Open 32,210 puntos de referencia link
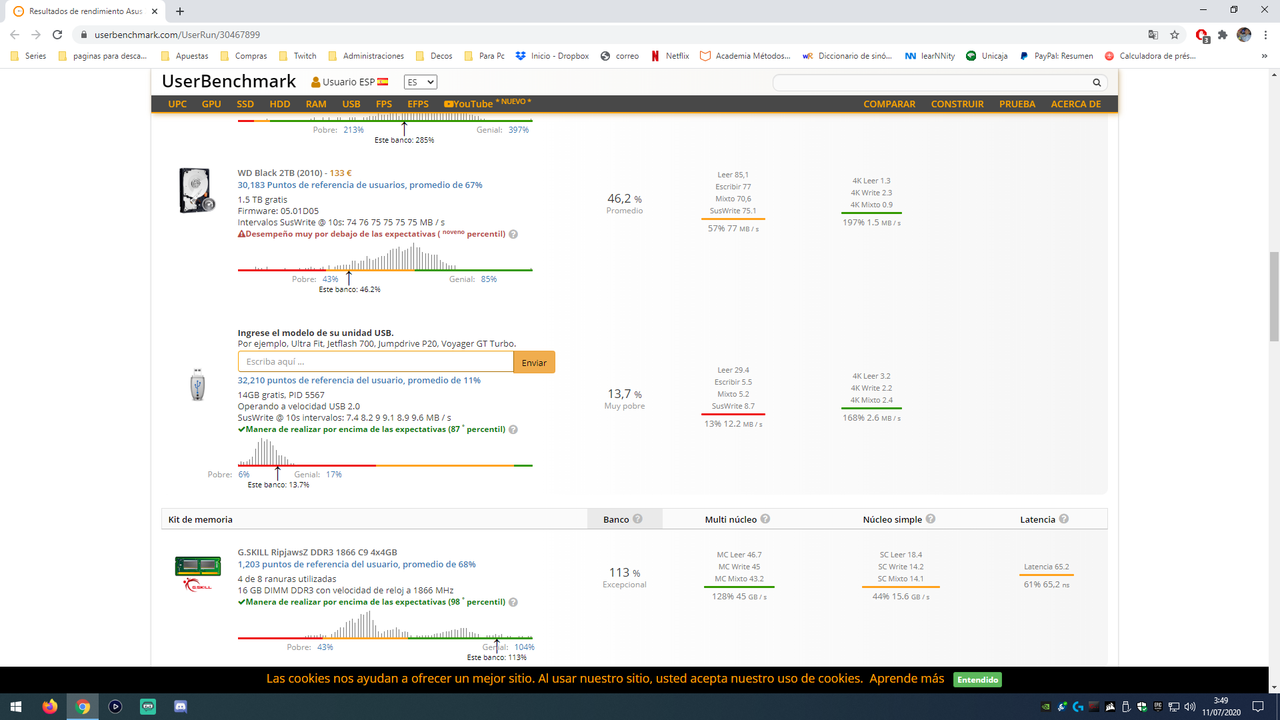This screenshot has height=720, width=1280. tap(359, 380)
